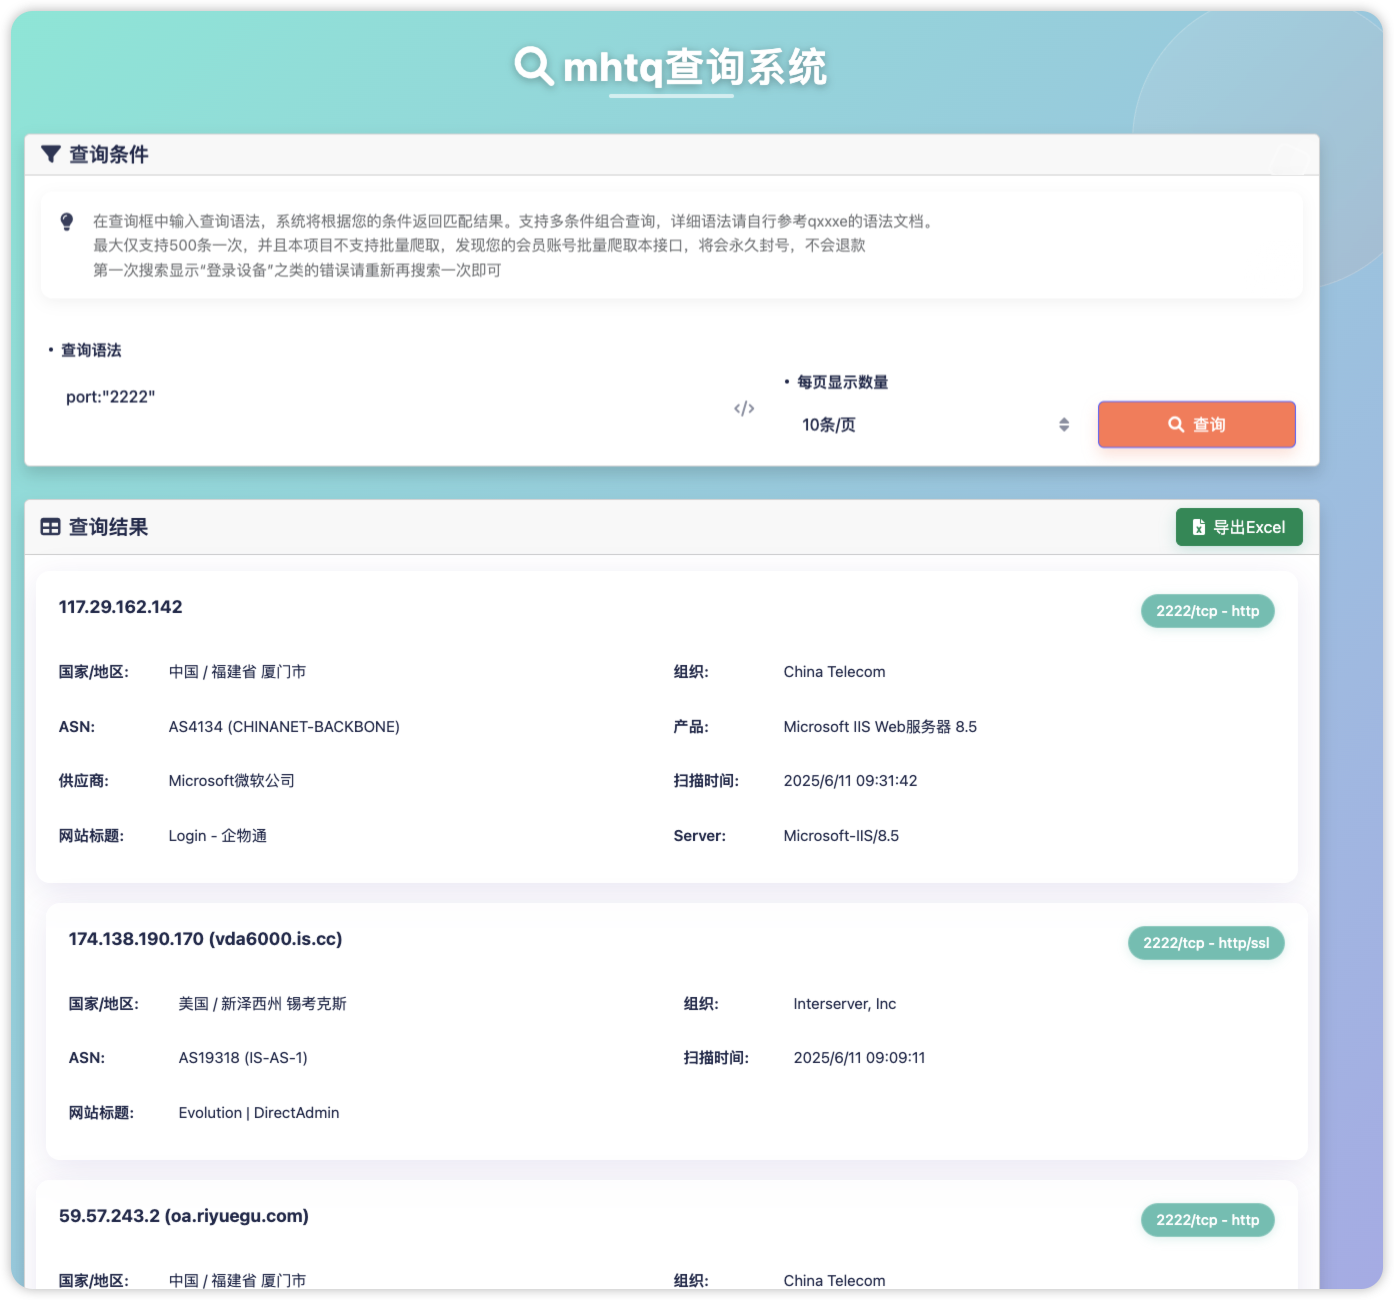Viewport: 1394px width, 1300px height.
Task: Click the code brackets icon in query field
Action: click(x=744, y=408)
